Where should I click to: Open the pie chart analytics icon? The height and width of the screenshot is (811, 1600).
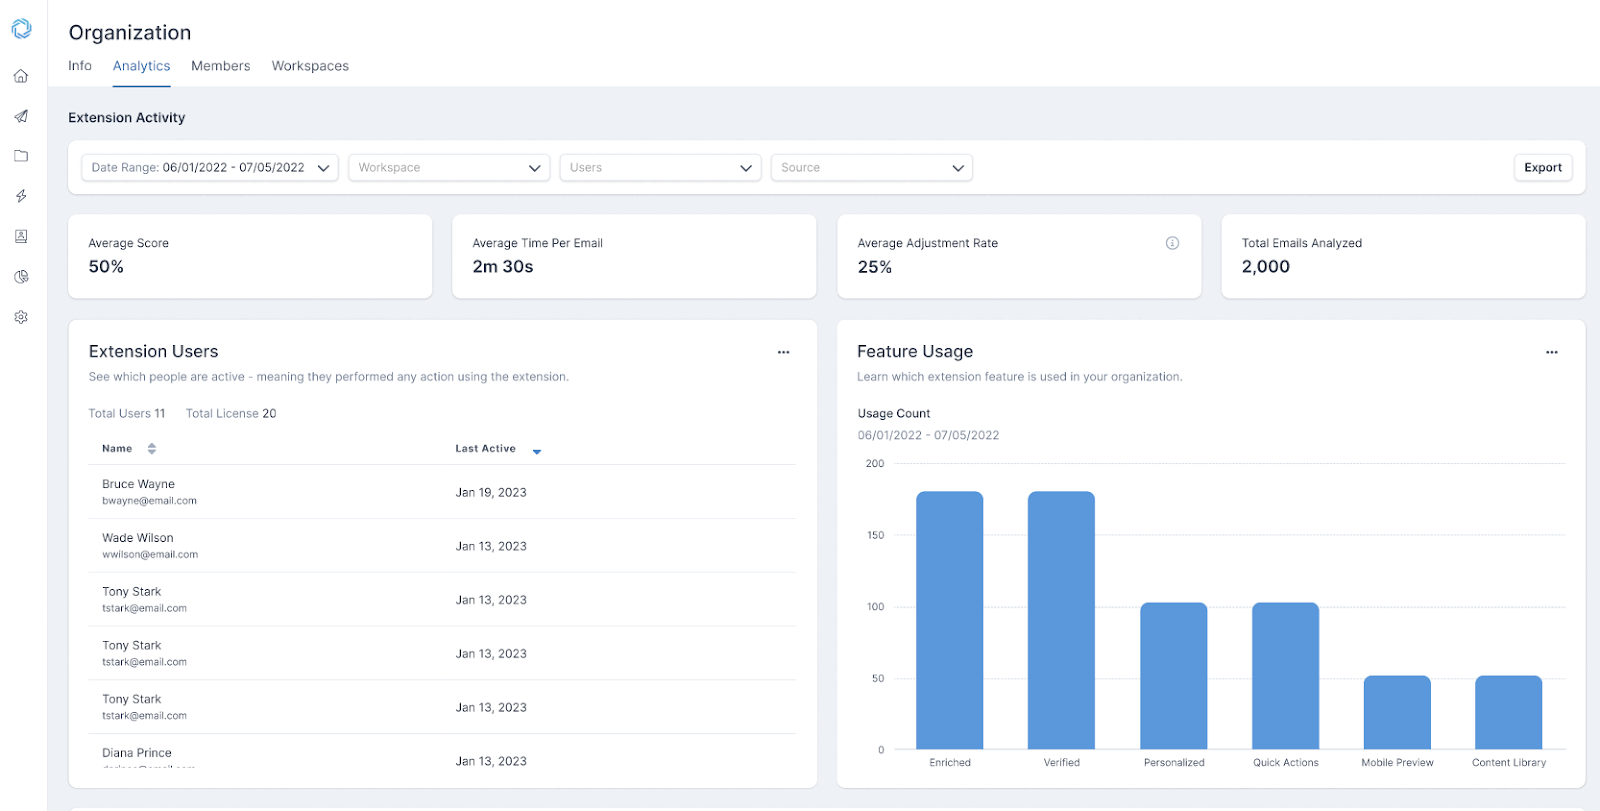click(x=21, y=277)
